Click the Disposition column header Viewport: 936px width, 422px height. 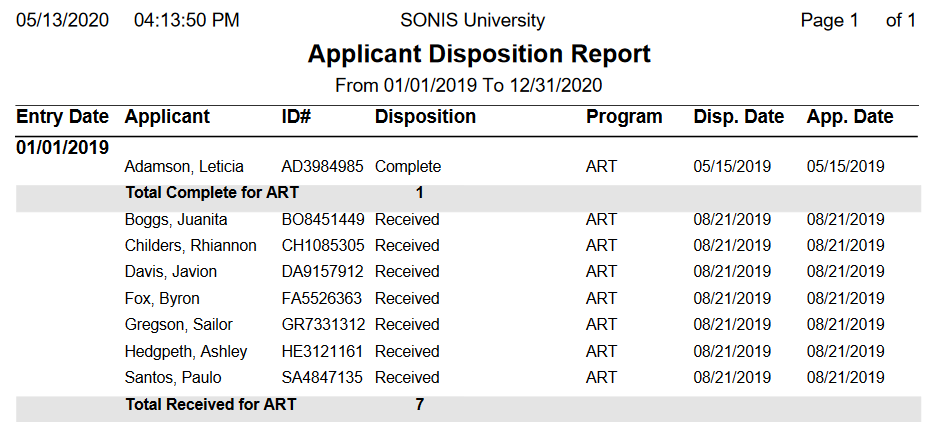(425, 117)
